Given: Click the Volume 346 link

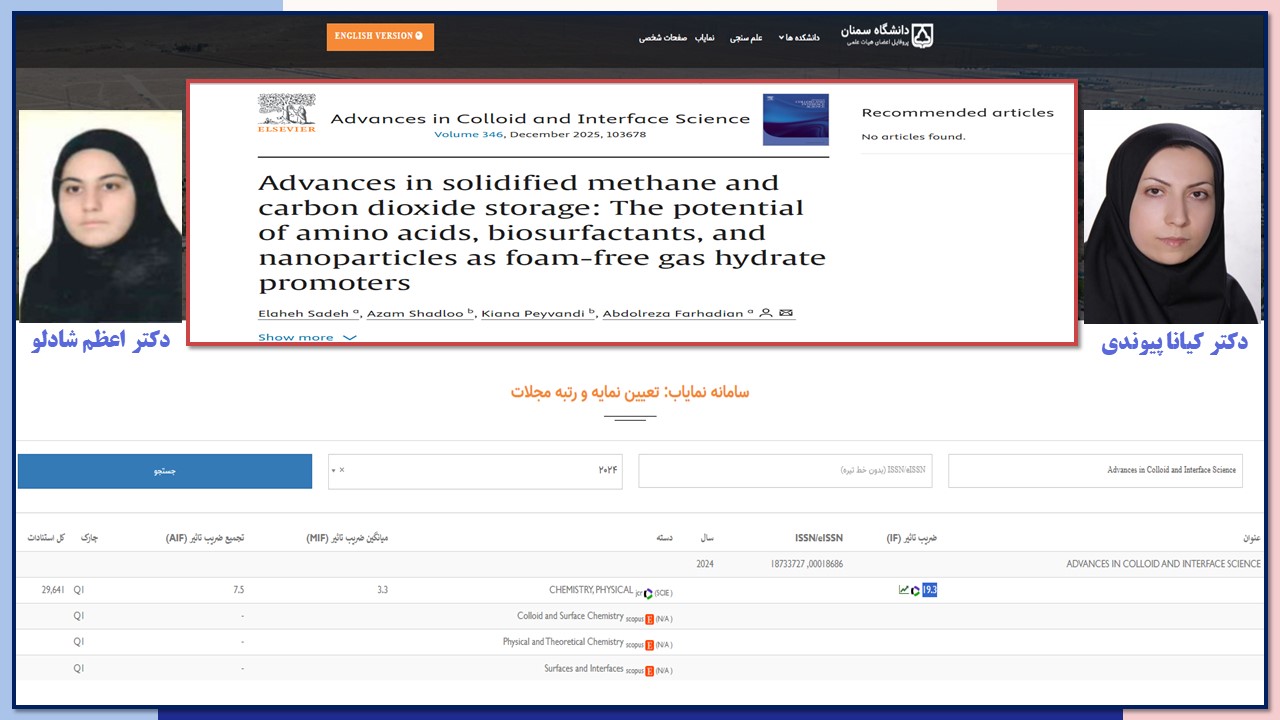Looking at the screenshot, I should (469, 134).
